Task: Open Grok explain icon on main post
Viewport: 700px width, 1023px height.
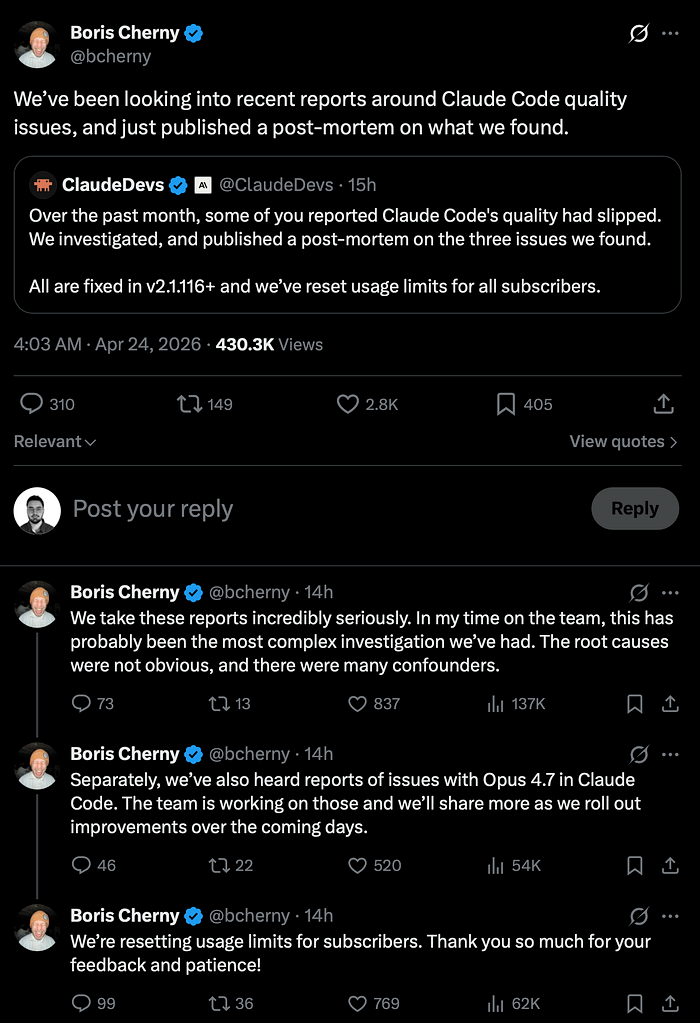Action: pyautogui.click(x=638, y=33)
